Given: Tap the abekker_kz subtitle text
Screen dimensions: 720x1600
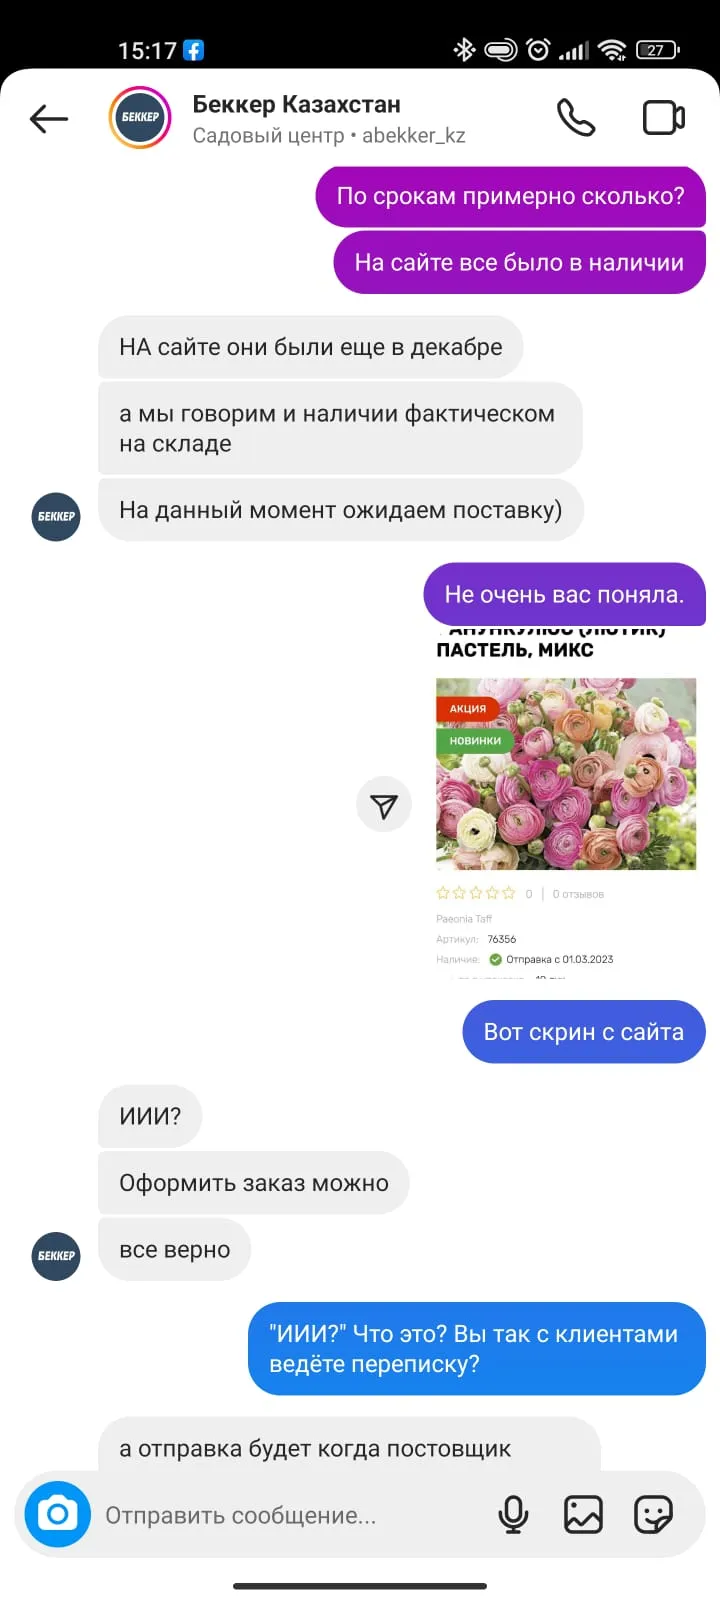Looking at the screenshot, I should (413, 136).
